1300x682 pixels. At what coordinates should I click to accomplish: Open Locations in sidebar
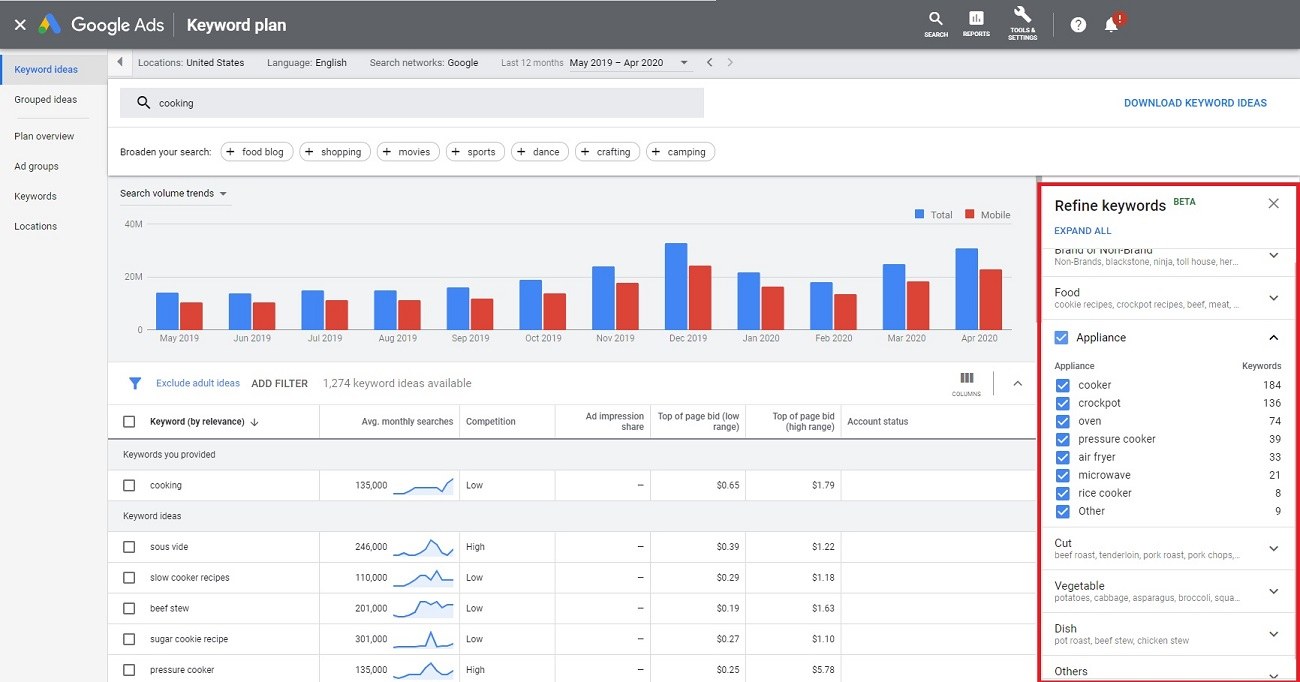tap(35, 227)
